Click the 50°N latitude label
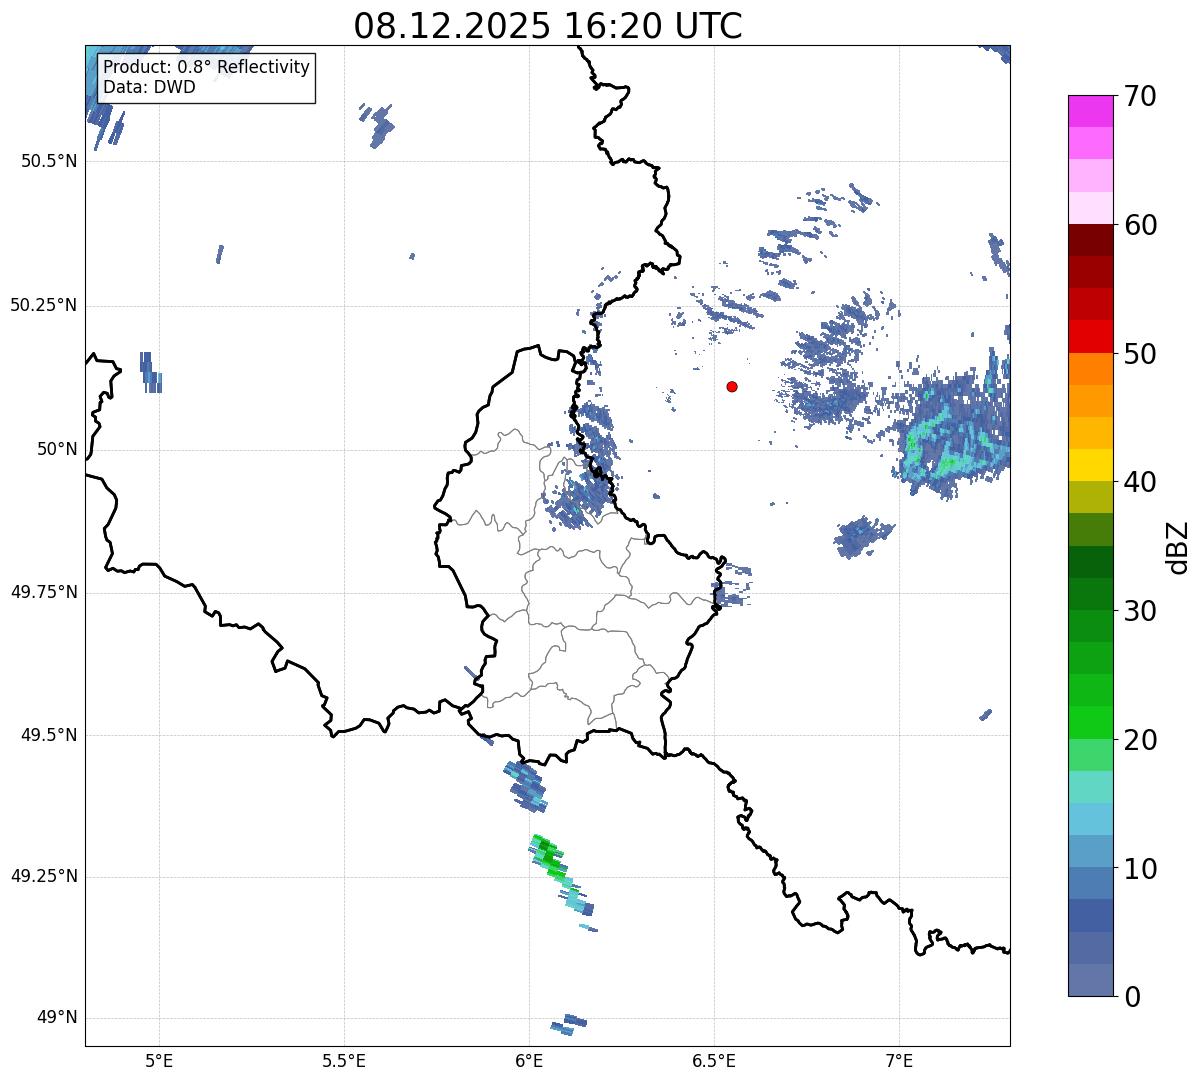Image resolution: width=1202 pixels, height=1081 pixels. 56,449
